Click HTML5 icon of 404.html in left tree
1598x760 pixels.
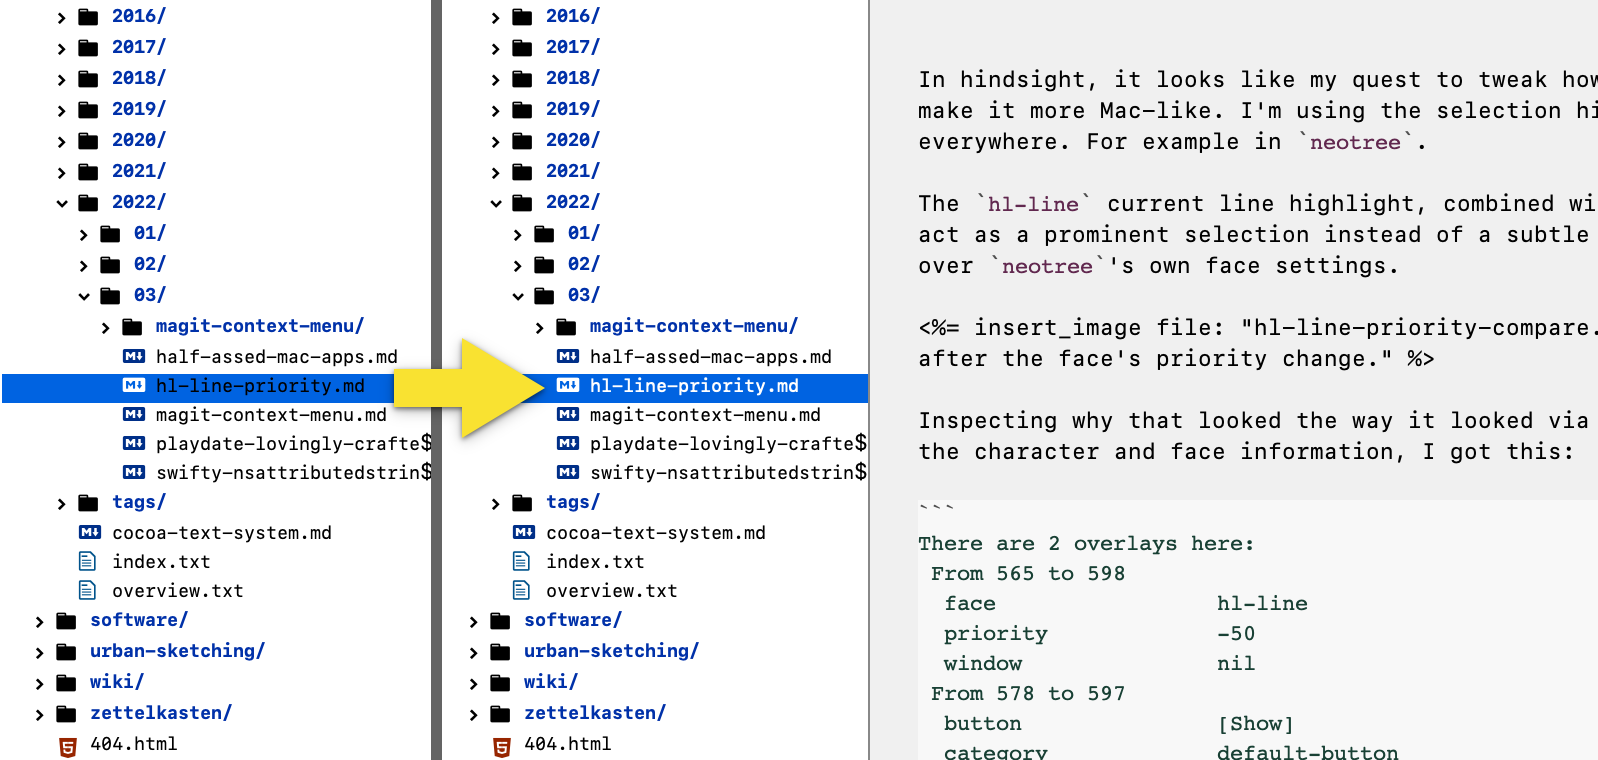pyautogui.click(x=67, y=746)
